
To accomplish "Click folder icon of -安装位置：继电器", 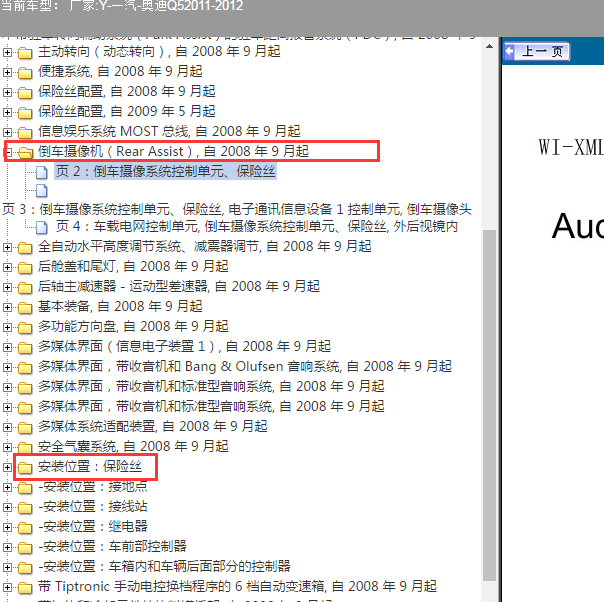I will coord(25,528).
